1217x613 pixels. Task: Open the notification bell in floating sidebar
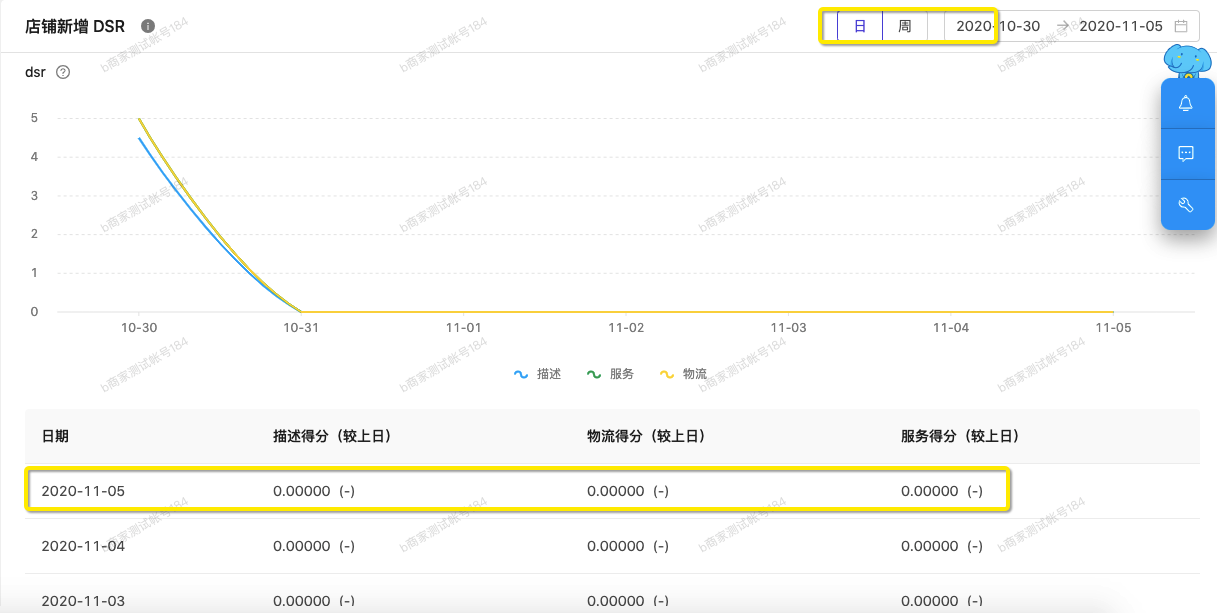click(1186, 104)
